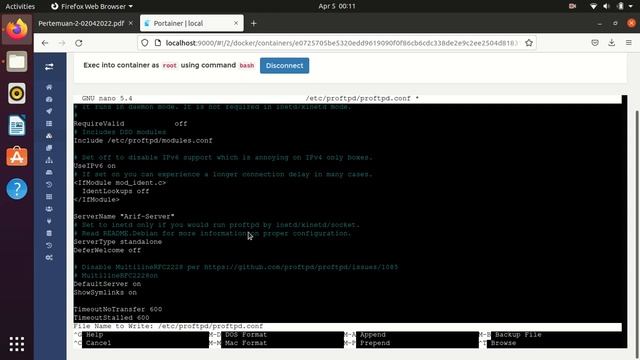Screen dimensions: 640x360
Task: Open Help icon in Ubuntu dock
Action: [x=17, y=189]
